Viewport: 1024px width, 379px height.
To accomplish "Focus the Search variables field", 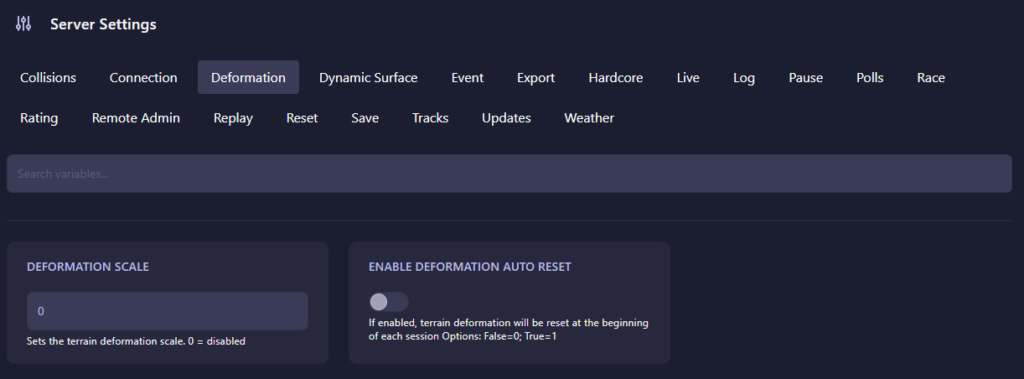I will point(509,174).
